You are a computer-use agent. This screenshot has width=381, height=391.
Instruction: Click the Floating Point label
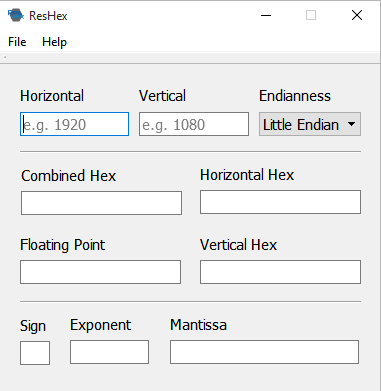(62, 245)
